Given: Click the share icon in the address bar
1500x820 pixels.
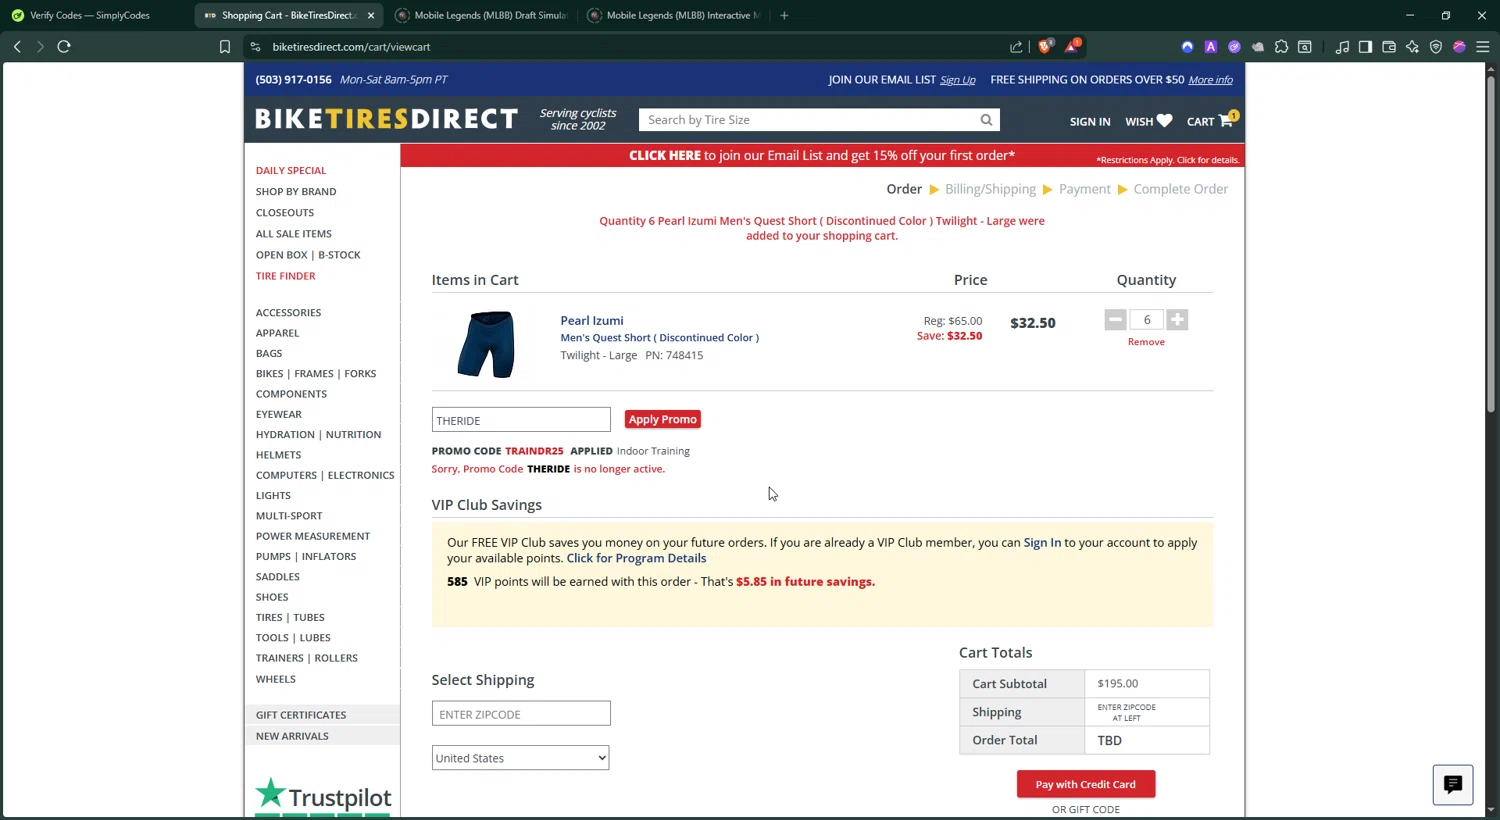Looking at the screenshot, I should (x=1016, y=47).
